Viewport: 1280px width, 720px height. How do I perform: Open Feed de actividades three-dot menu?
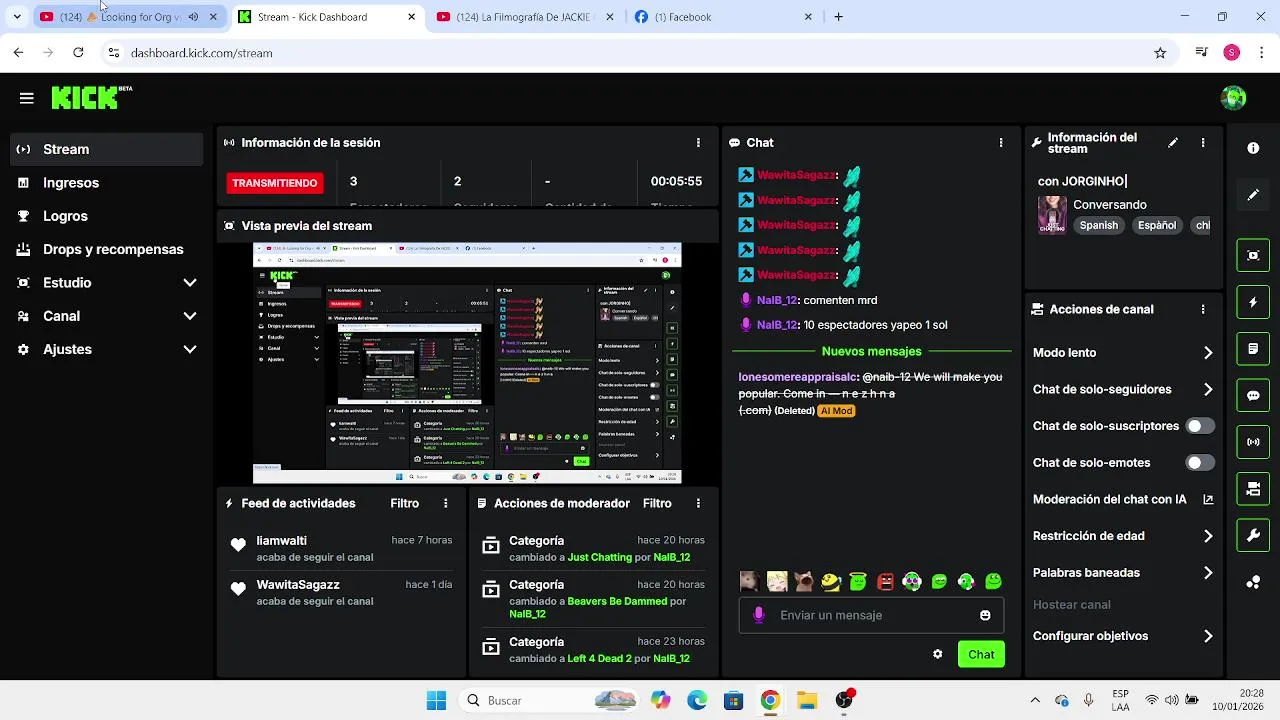(x=446, y=503)
